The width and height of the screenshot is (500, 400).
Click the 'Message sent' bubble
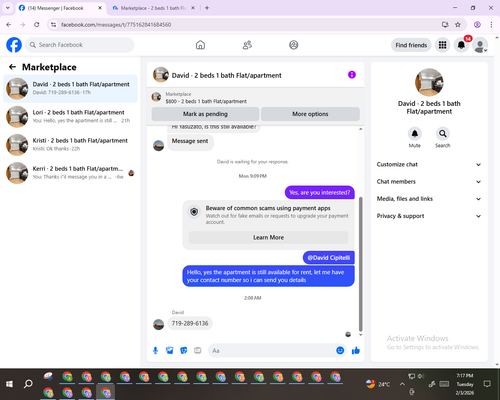[x=190, y=141]
